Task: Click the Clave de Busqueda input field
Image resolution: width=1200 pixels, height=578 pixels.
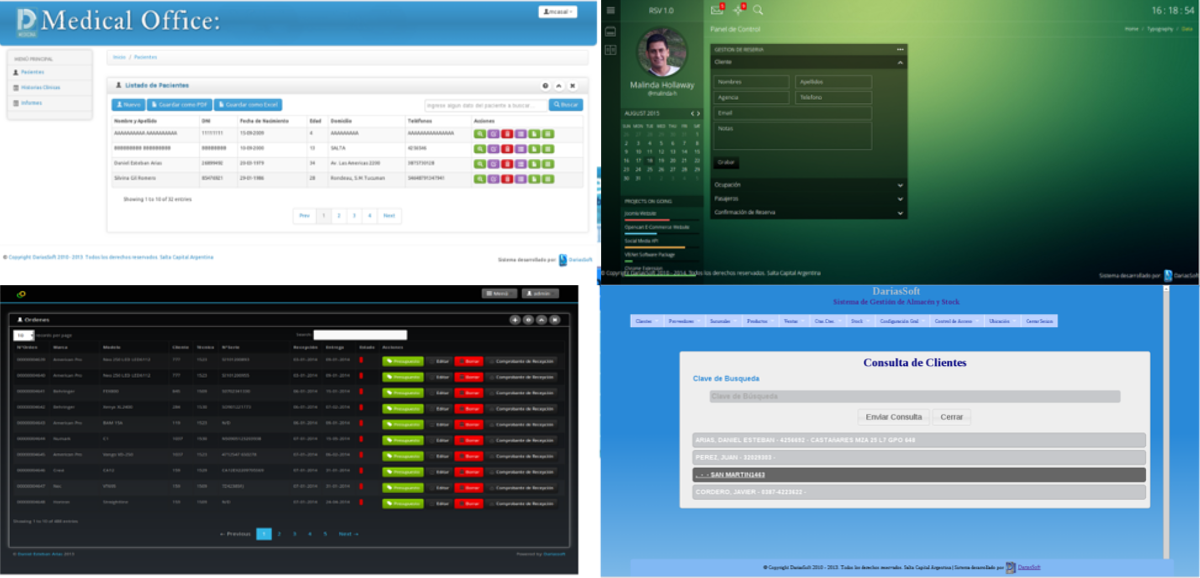Action: tap(914, 397)
